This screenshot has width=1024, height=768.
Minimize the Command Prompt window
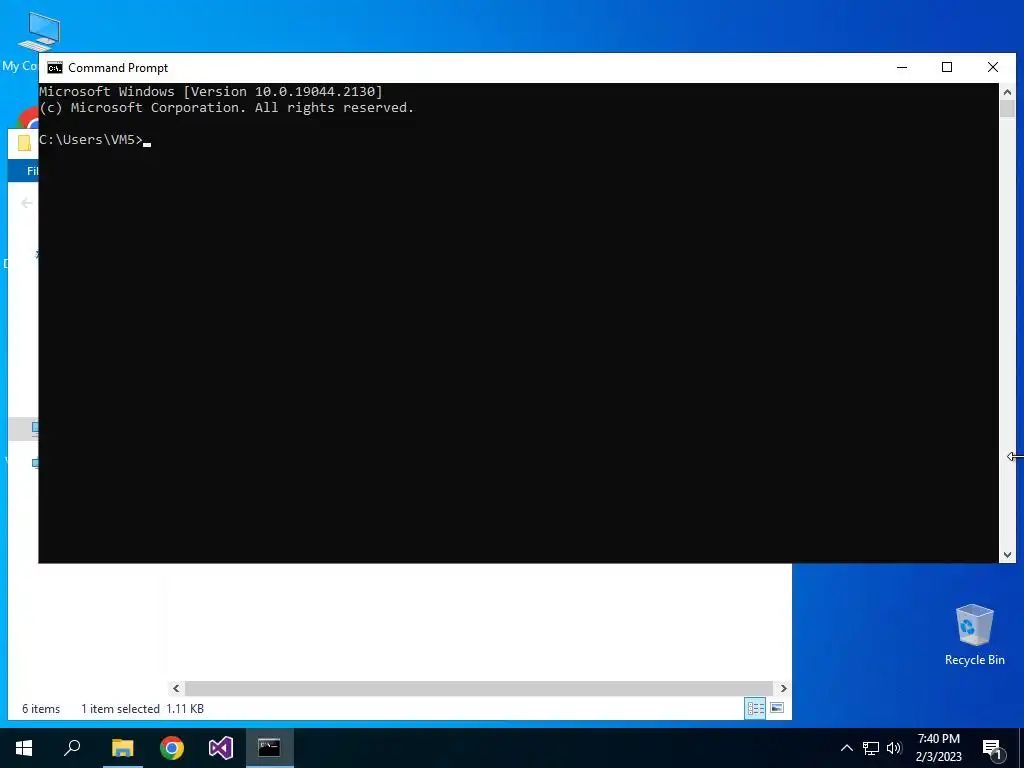pos(902,67)
